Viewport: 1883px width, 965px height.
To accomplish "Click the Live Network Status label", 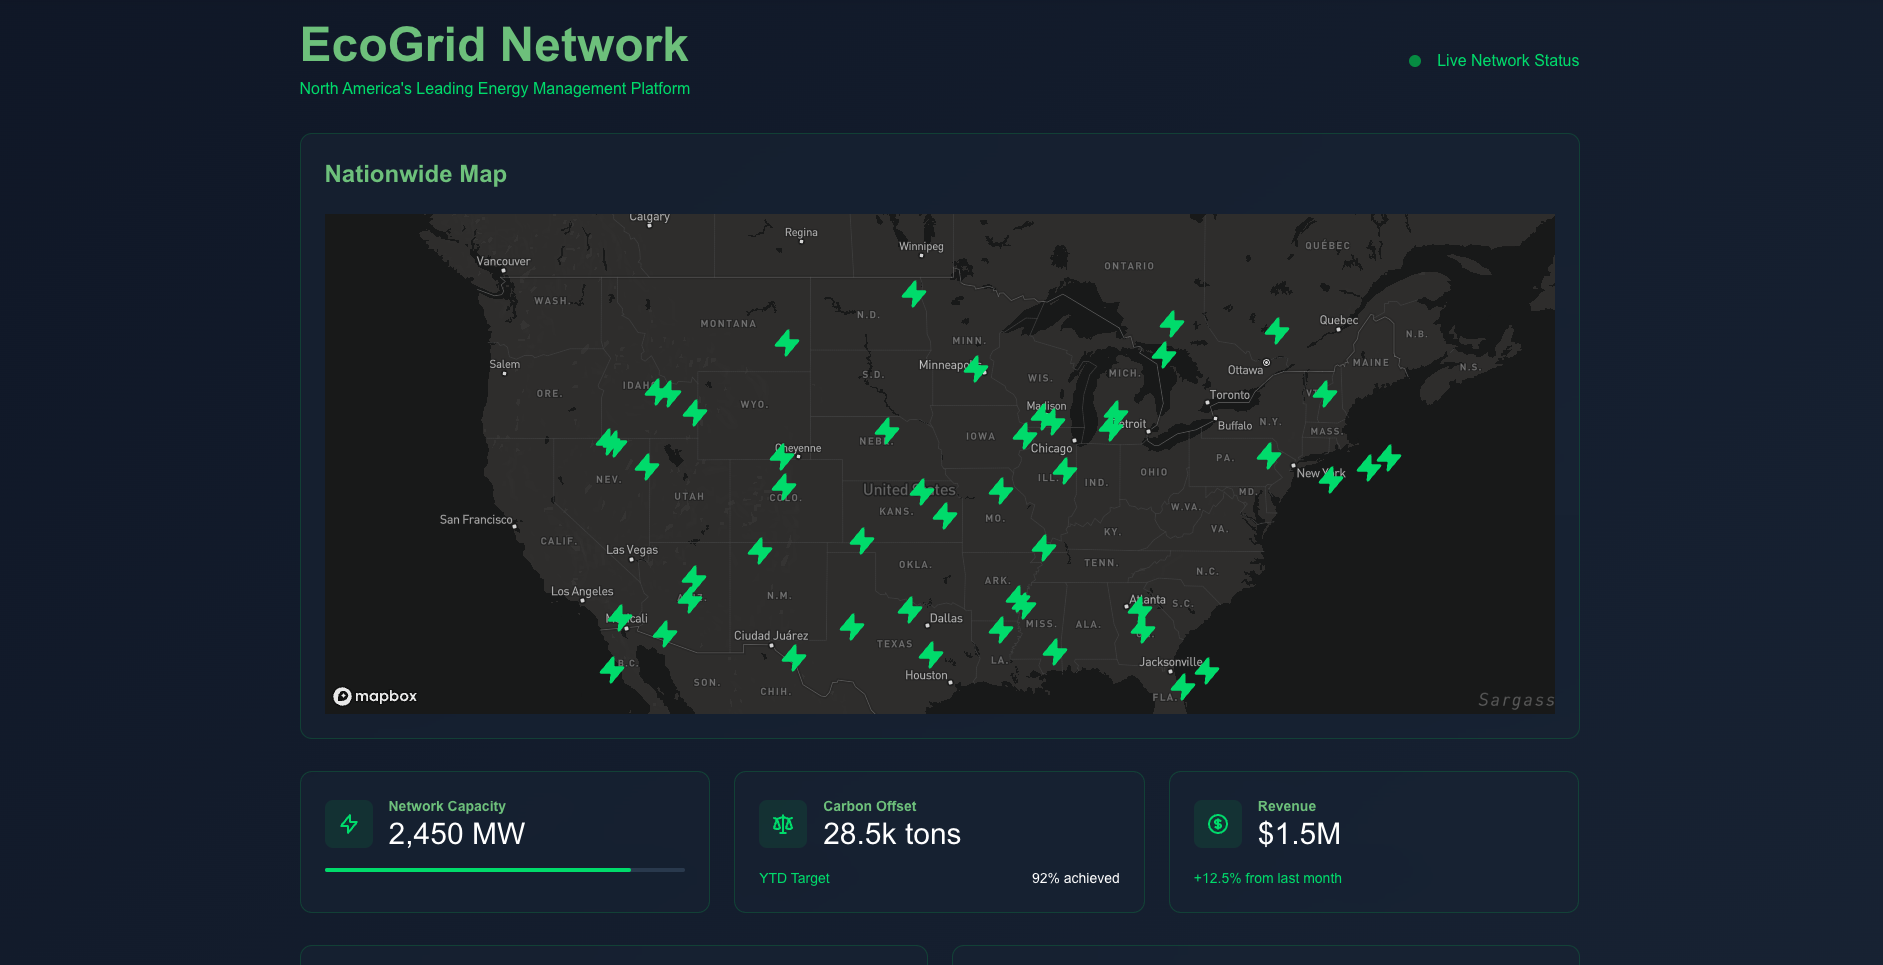I will coord(1507,61).
